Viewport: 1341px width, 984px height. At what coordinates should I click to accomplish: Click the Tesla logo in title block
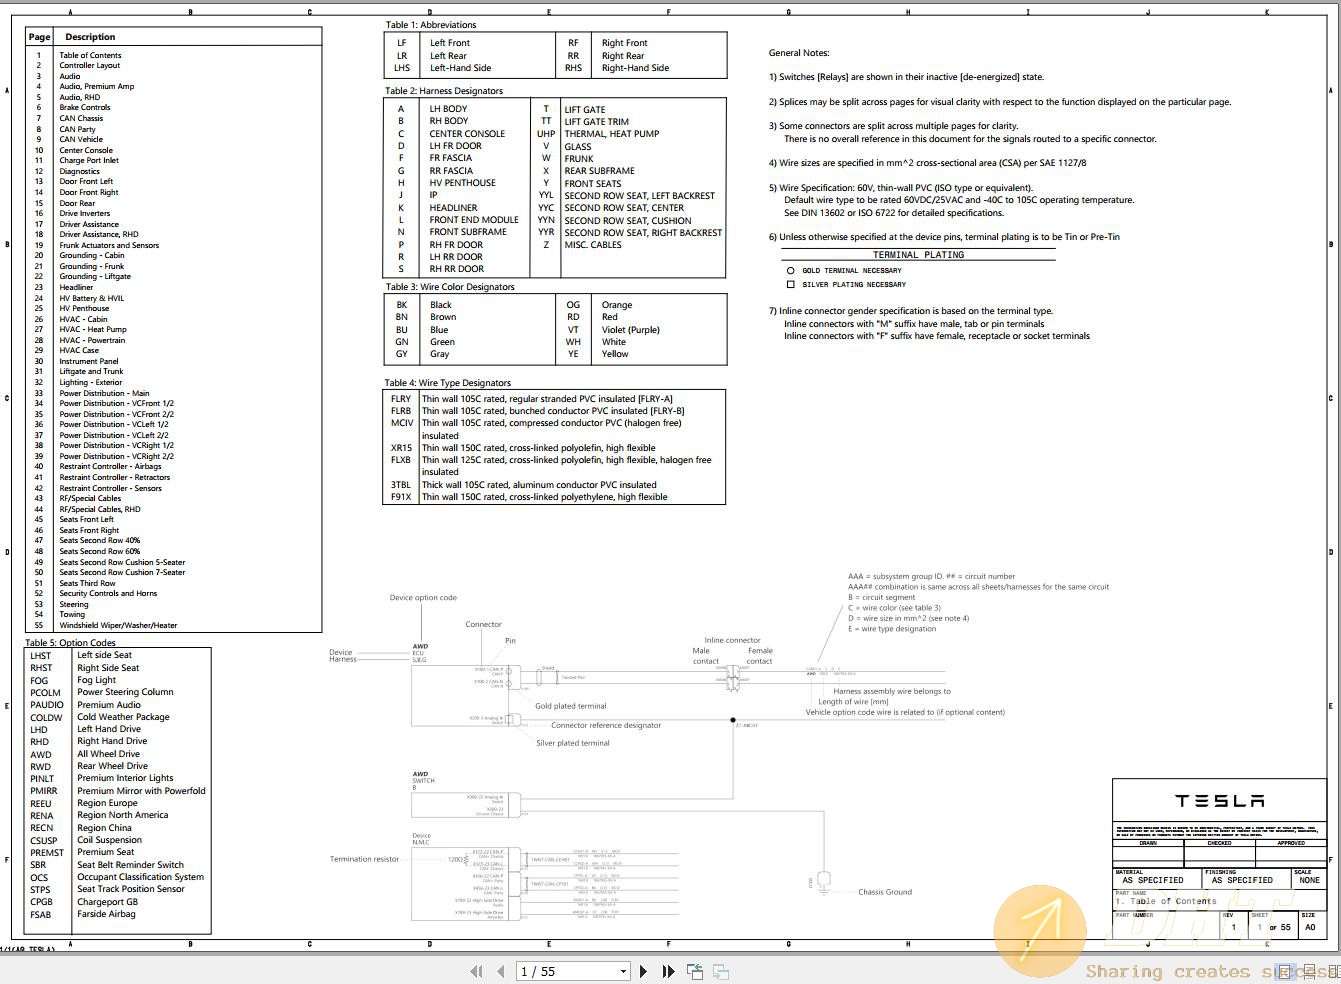pos(1219,801)
